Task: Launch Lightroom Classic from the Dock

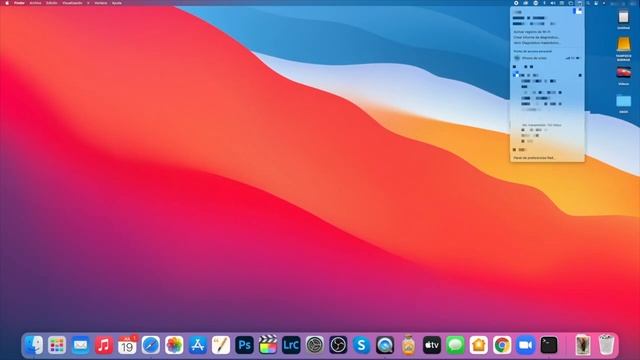Action: pos(291,345)
